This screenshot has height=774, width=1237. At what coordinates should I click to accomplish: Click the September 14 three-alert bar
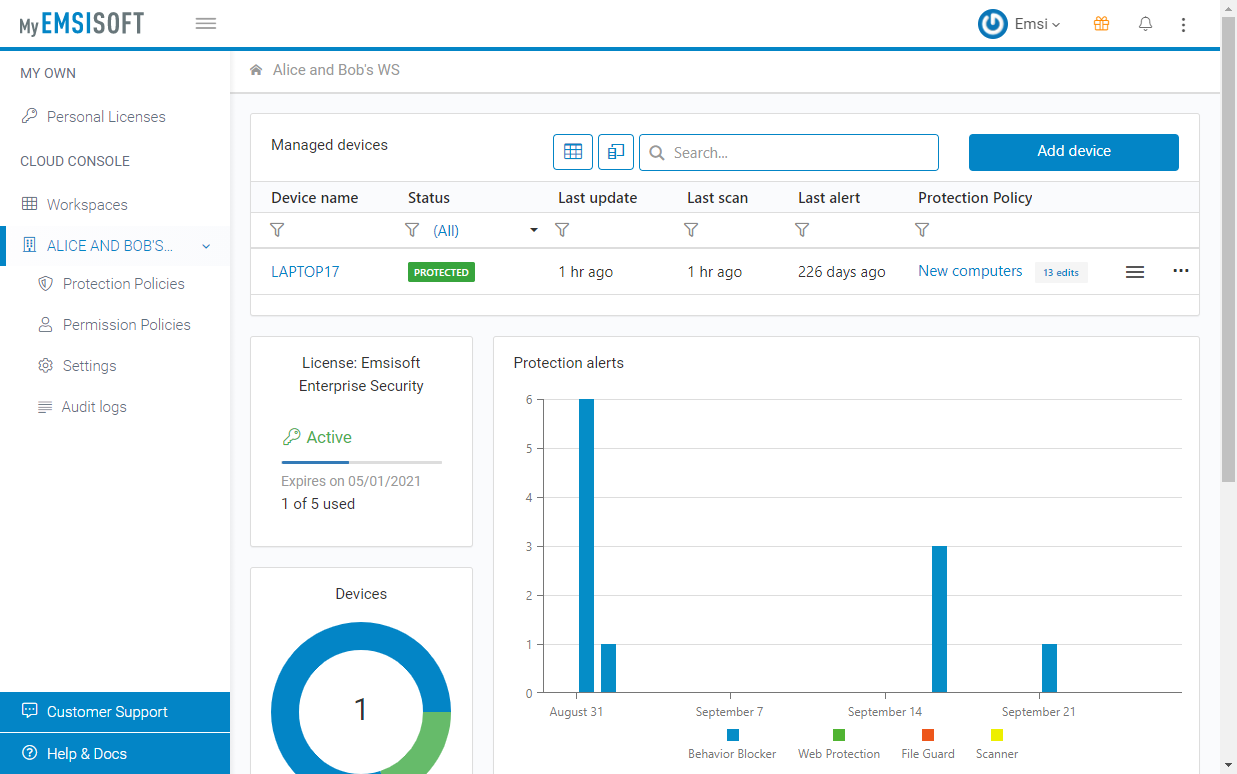pos(939,619)
